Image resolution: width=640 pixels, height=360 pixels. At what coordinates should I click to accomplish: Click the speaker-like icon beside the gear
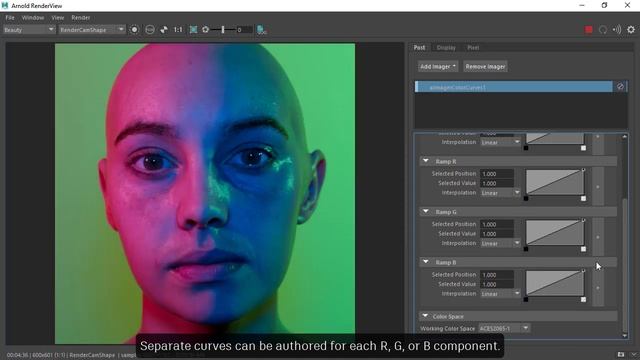pos(617,30)
